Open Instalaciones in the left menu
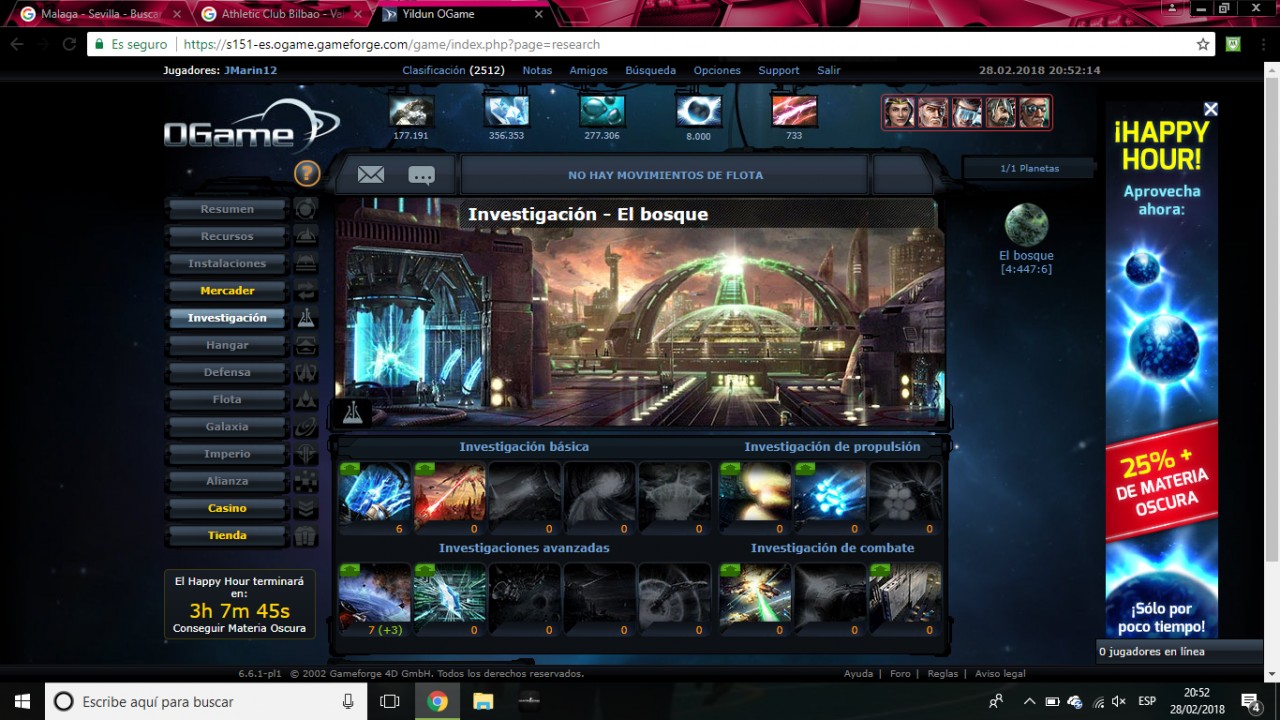This screenshot has width=1280, height=720. click(x=227, y=263)
